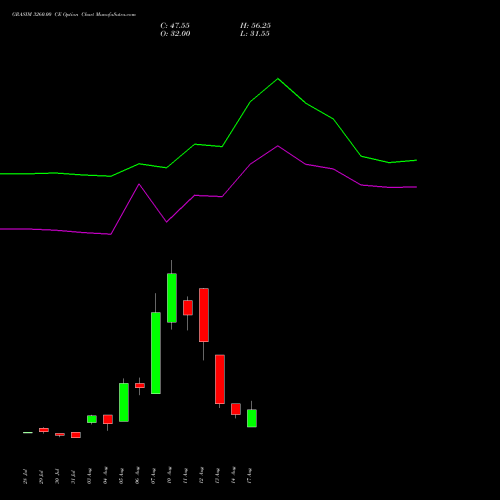Screen dimensions: 500x500
Task: Select the 31 Jul date label
Action: [x=73, y=477]
